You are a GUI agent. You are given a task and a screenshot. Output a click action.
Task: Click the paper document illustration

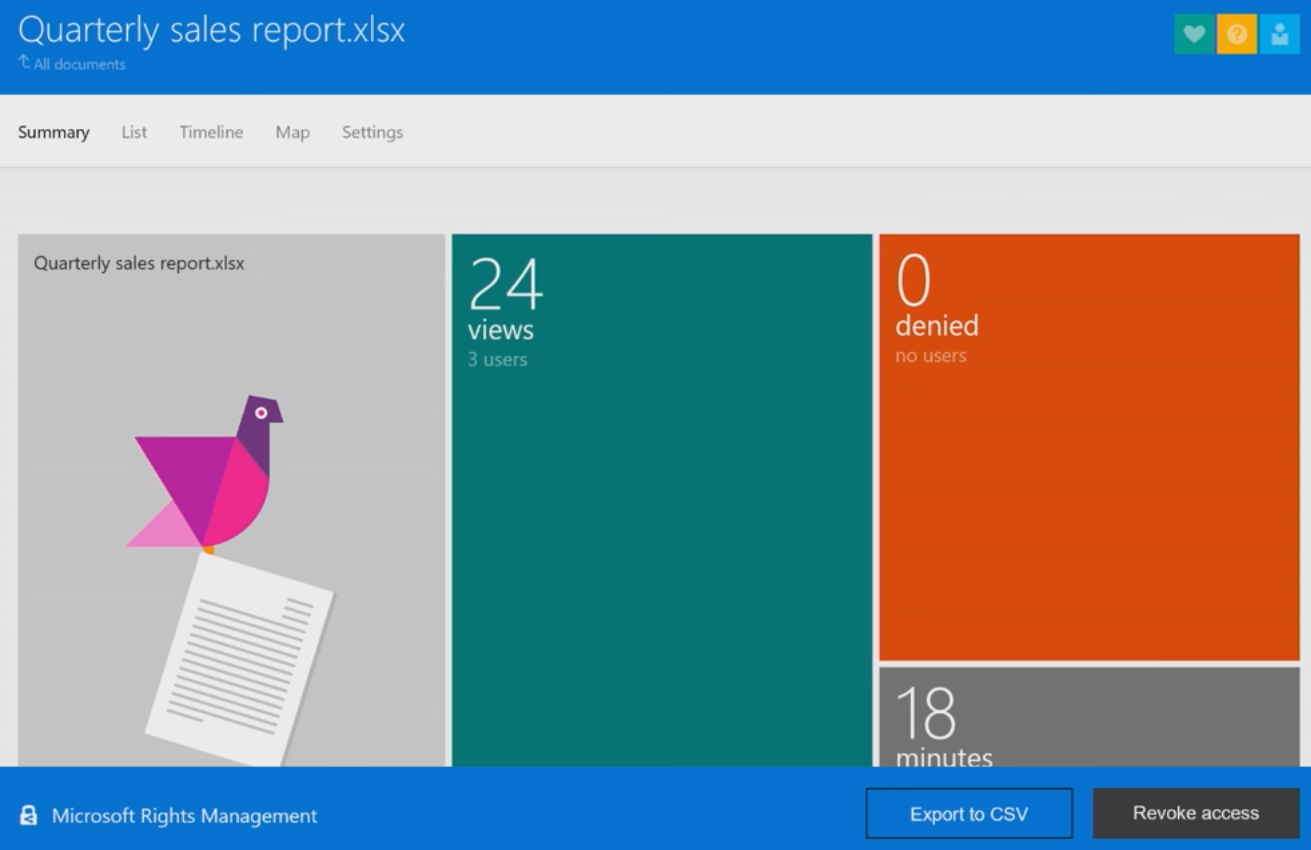(240, 659)
